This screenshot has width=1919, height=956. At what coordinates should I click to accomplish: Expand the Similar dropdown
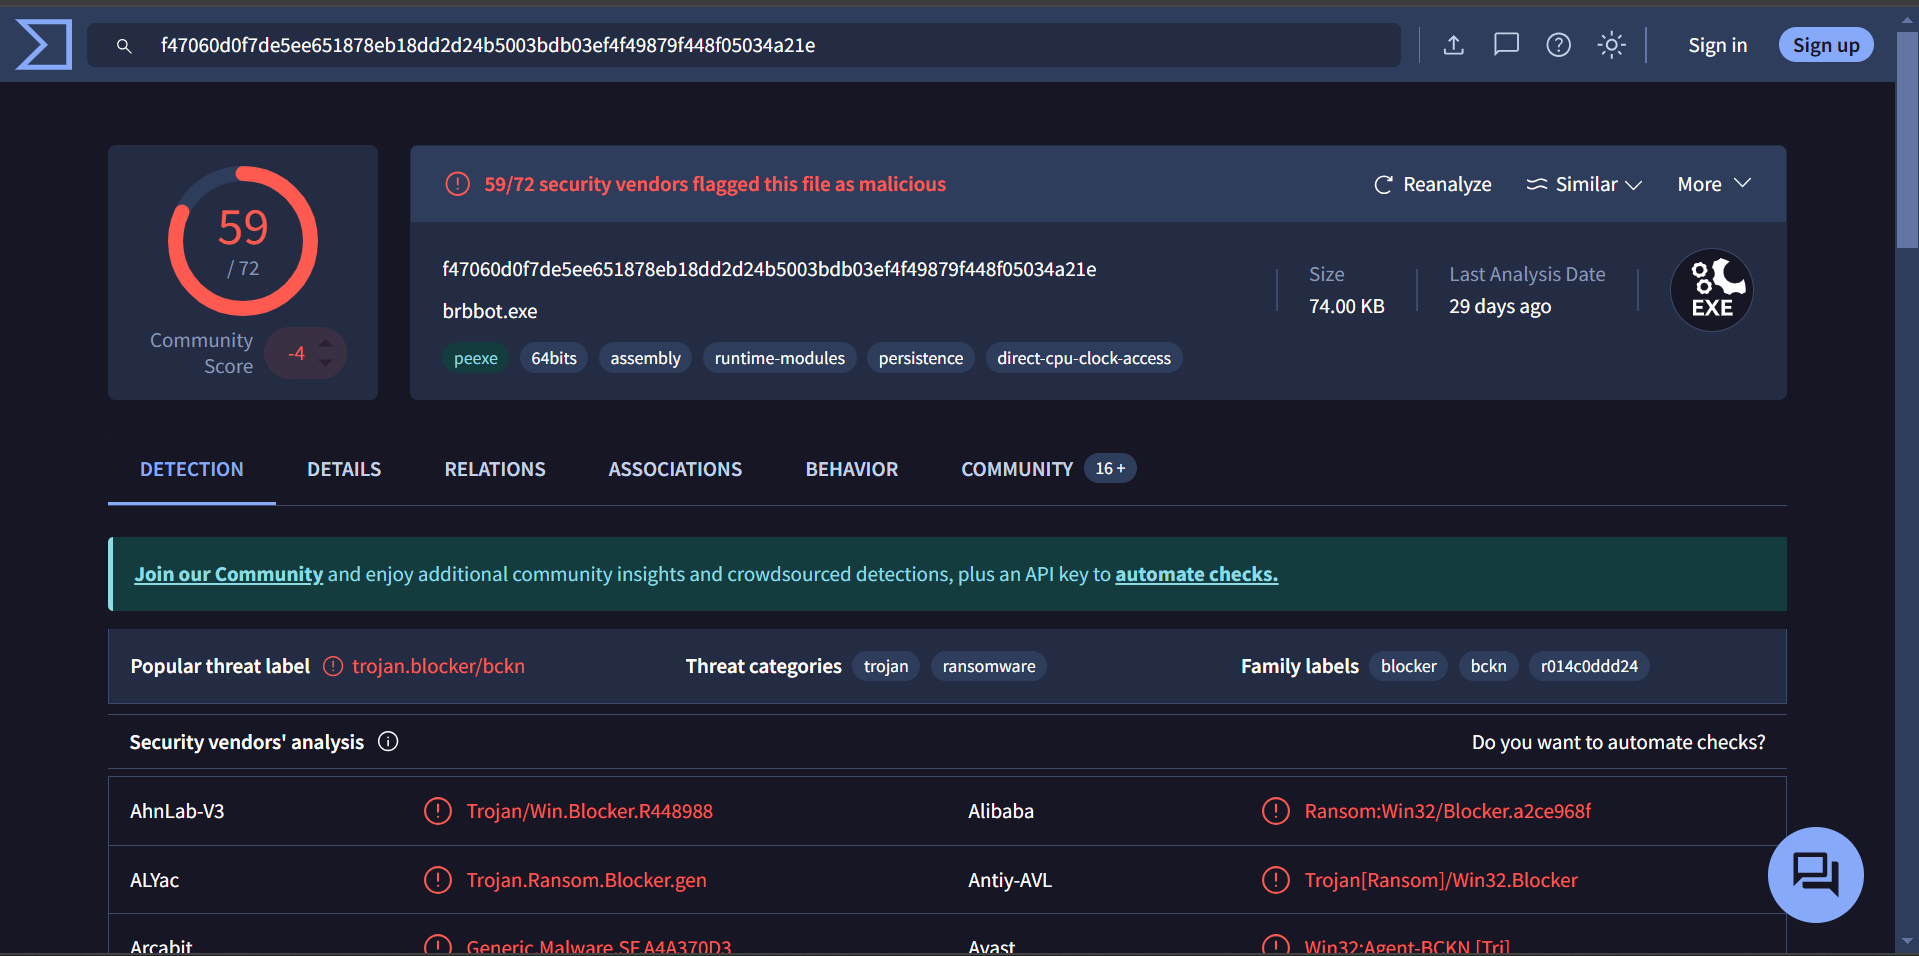coord(1583,184)
